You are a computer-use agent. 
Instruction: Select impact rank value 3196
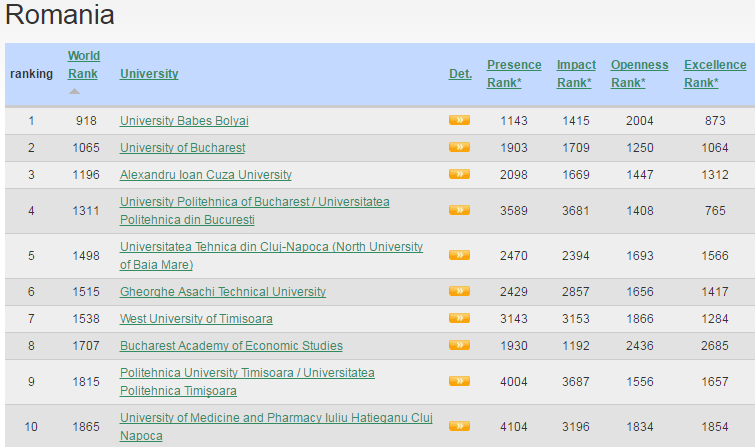pos(576,426)
